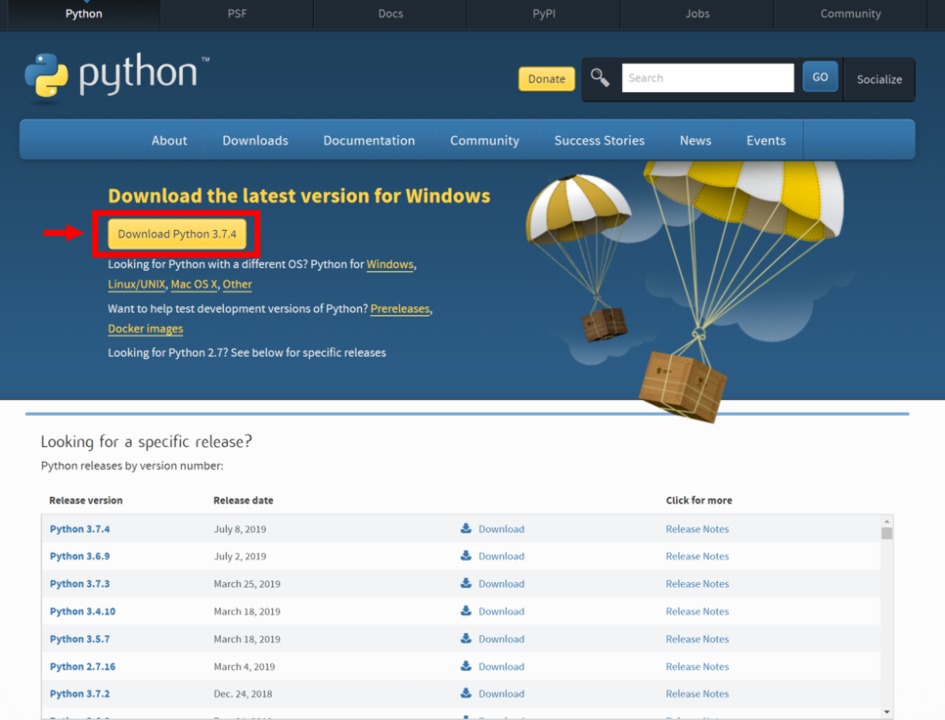Click the 'Release version' column header
This screenshot has width=945, height=720.
pos(86,500)
